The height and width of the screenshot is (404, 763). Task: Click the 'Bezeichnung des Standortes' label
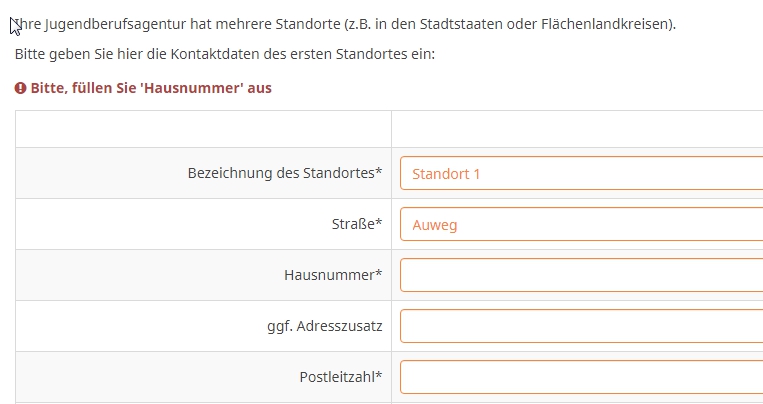tap(280, 173)
